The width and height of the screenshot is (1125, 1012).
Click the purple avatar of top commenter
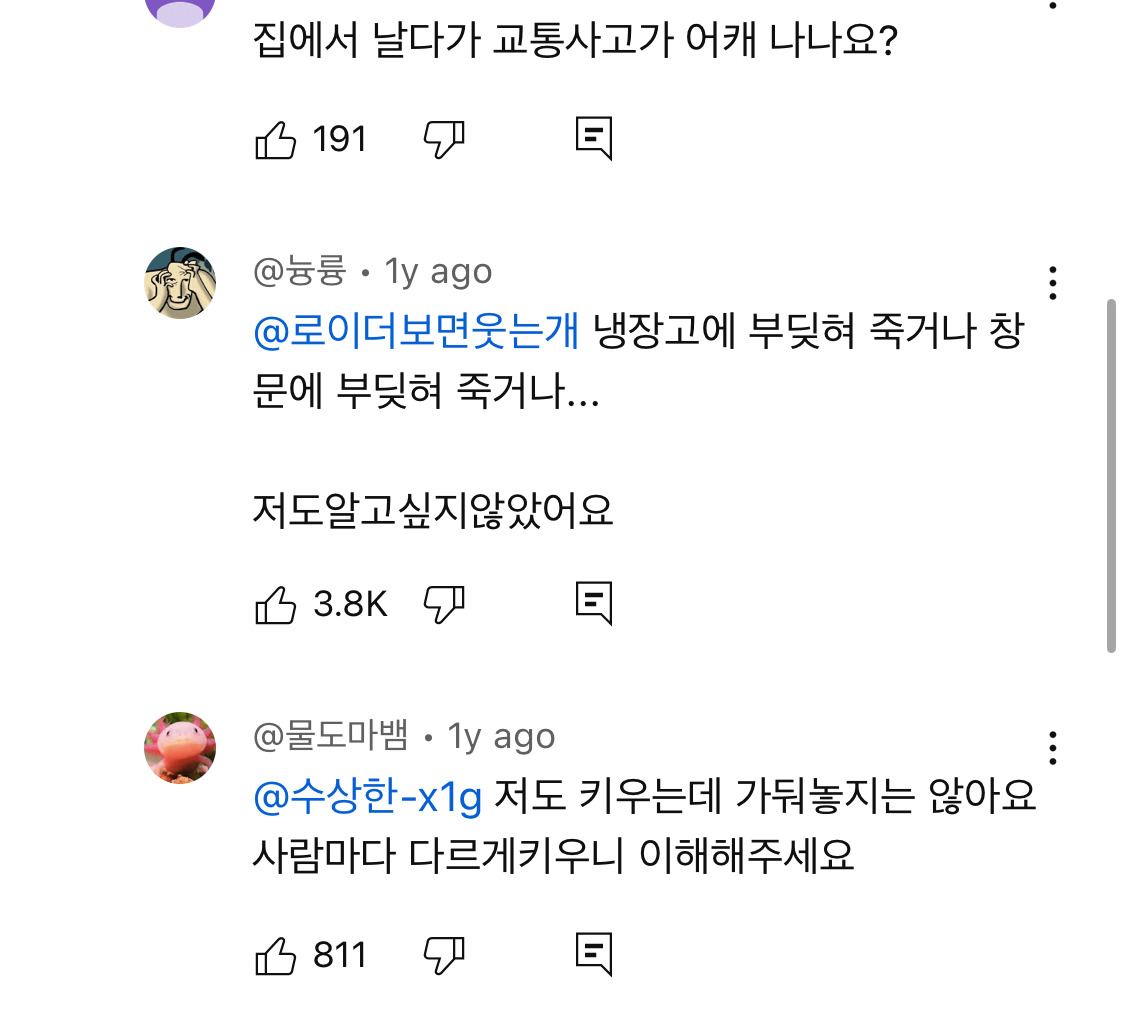tap(180, 10)
